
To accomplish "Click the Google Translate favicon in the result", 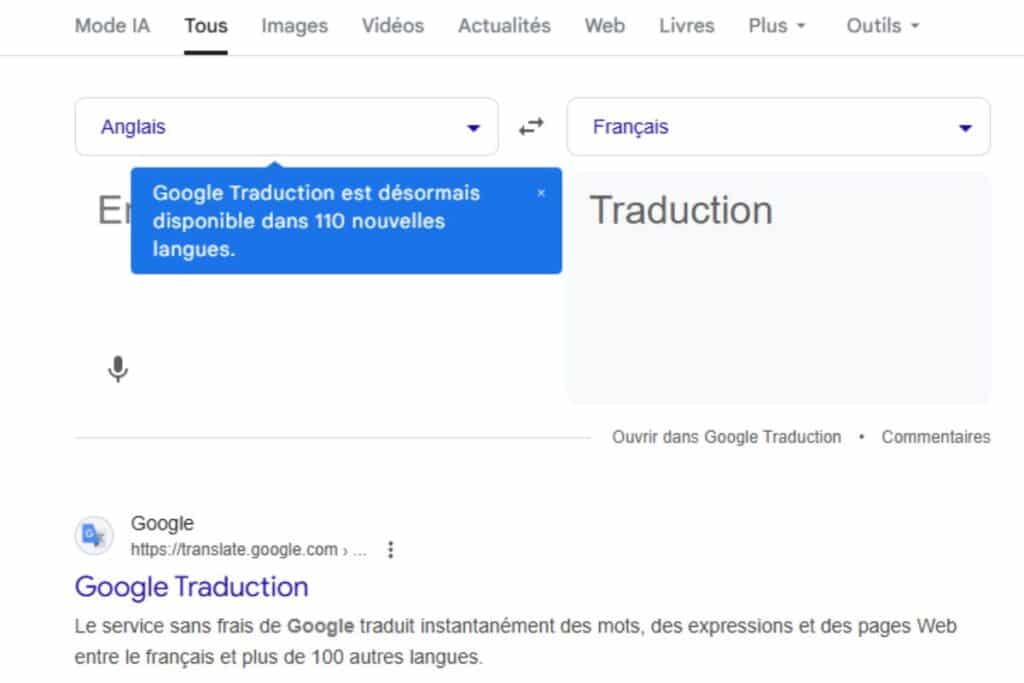I will [x=94, y=536].
